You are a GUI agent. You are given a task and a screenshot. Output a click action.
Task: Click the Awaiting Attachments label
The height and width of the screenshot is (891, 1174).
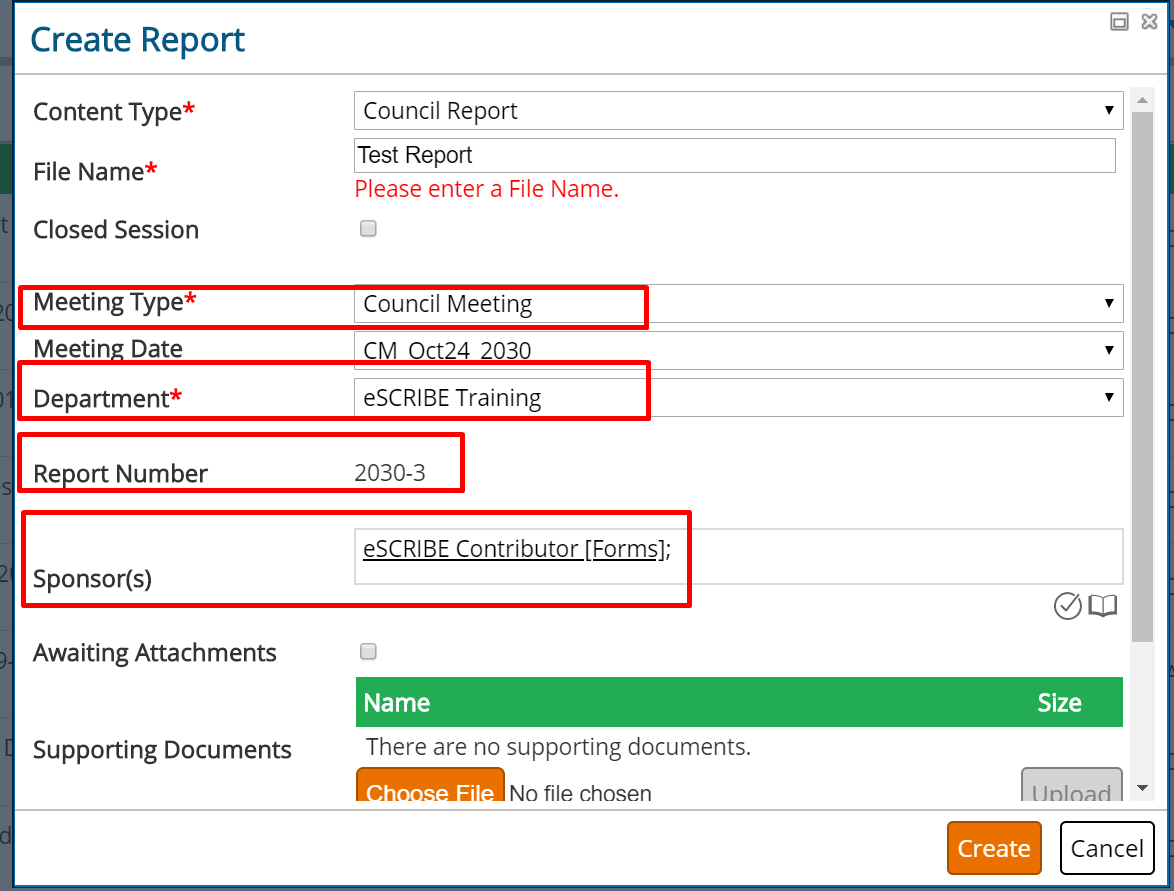[154, 653]
